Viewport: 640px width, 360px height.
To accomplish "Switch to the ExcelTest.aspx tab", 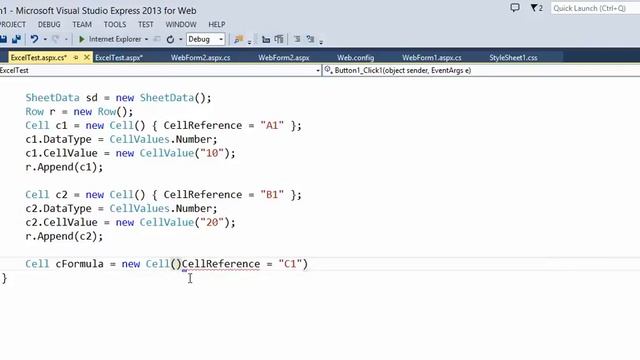I will point(119,58).
